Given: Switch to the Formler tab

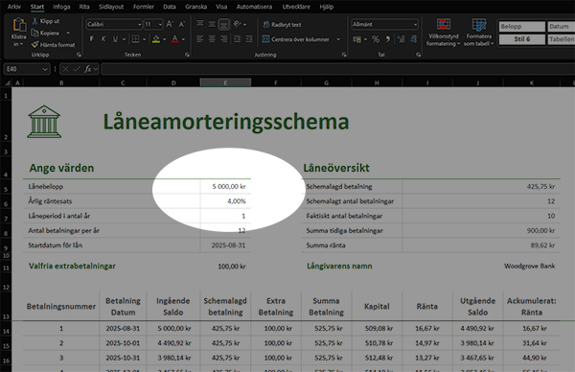Looking at the screenshot, I should (x=143, y=7).
